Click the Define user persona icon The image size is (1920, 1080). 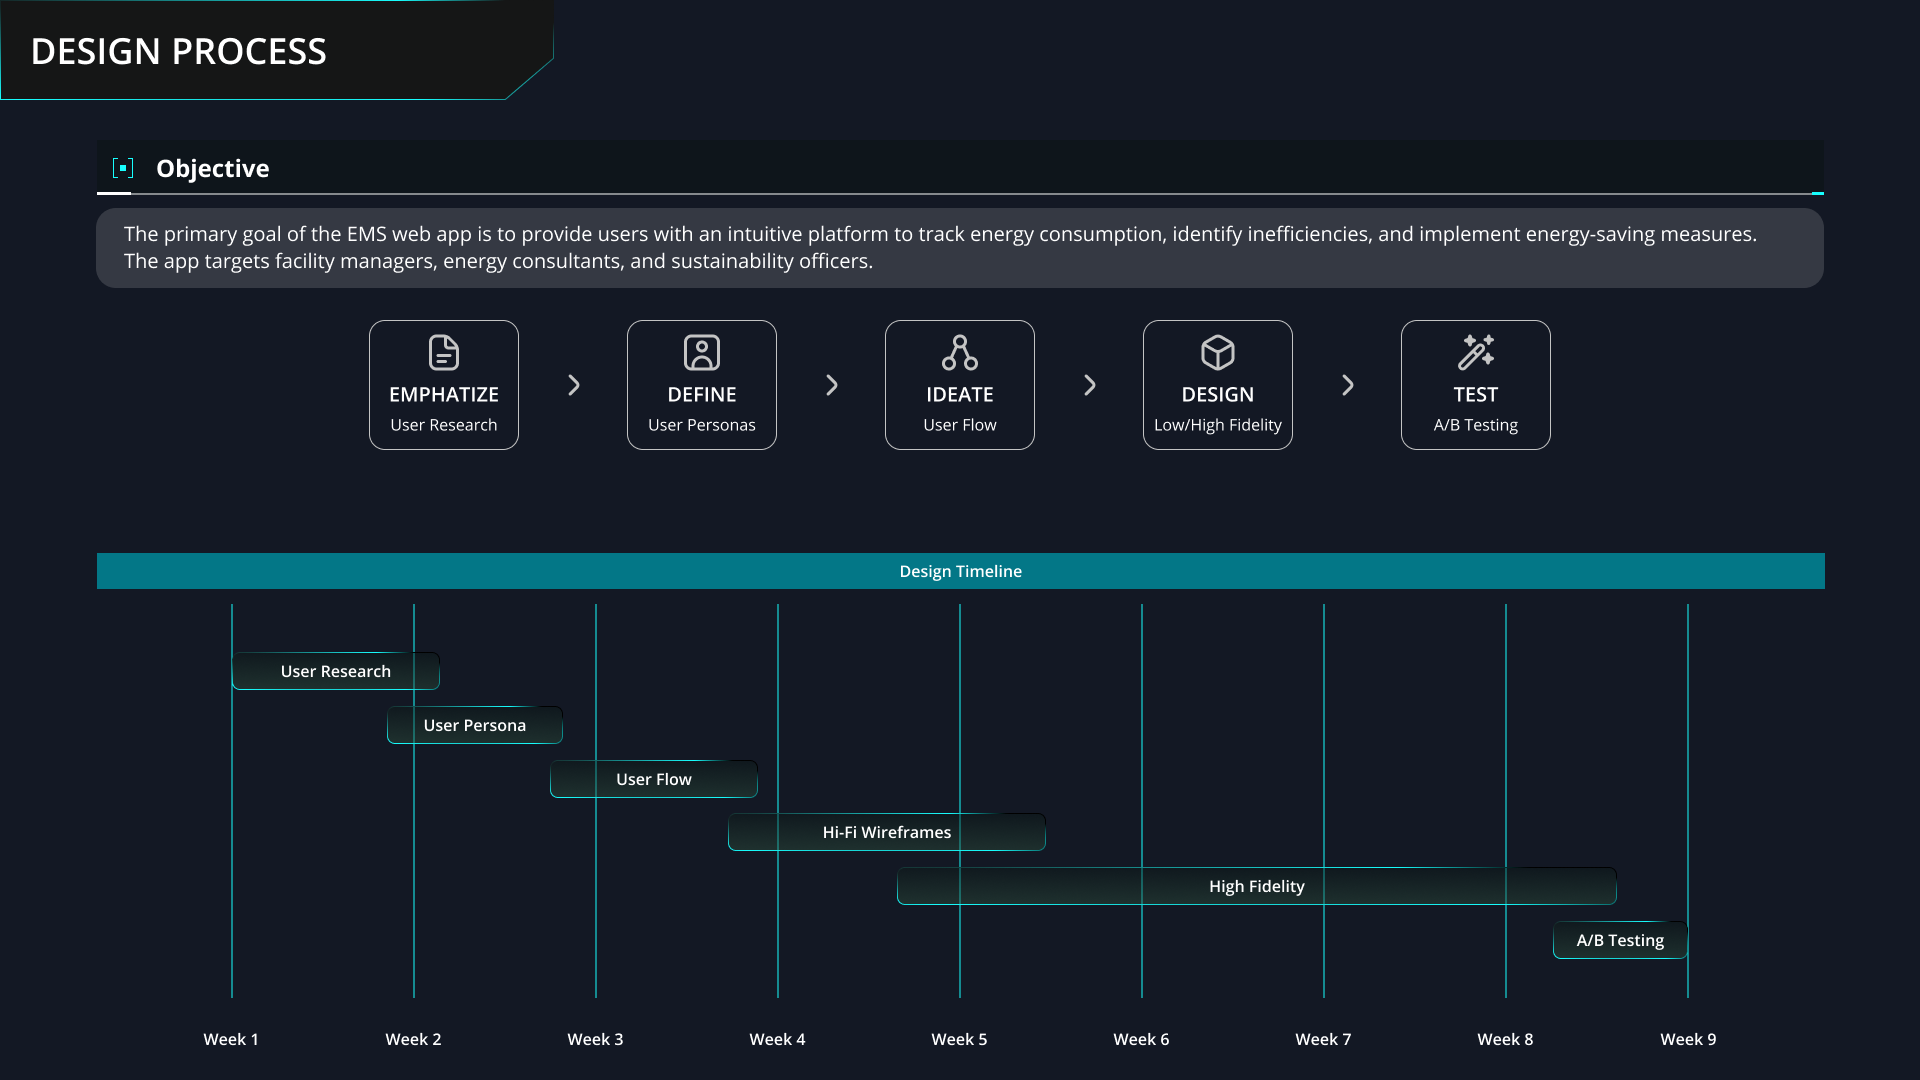701,352
